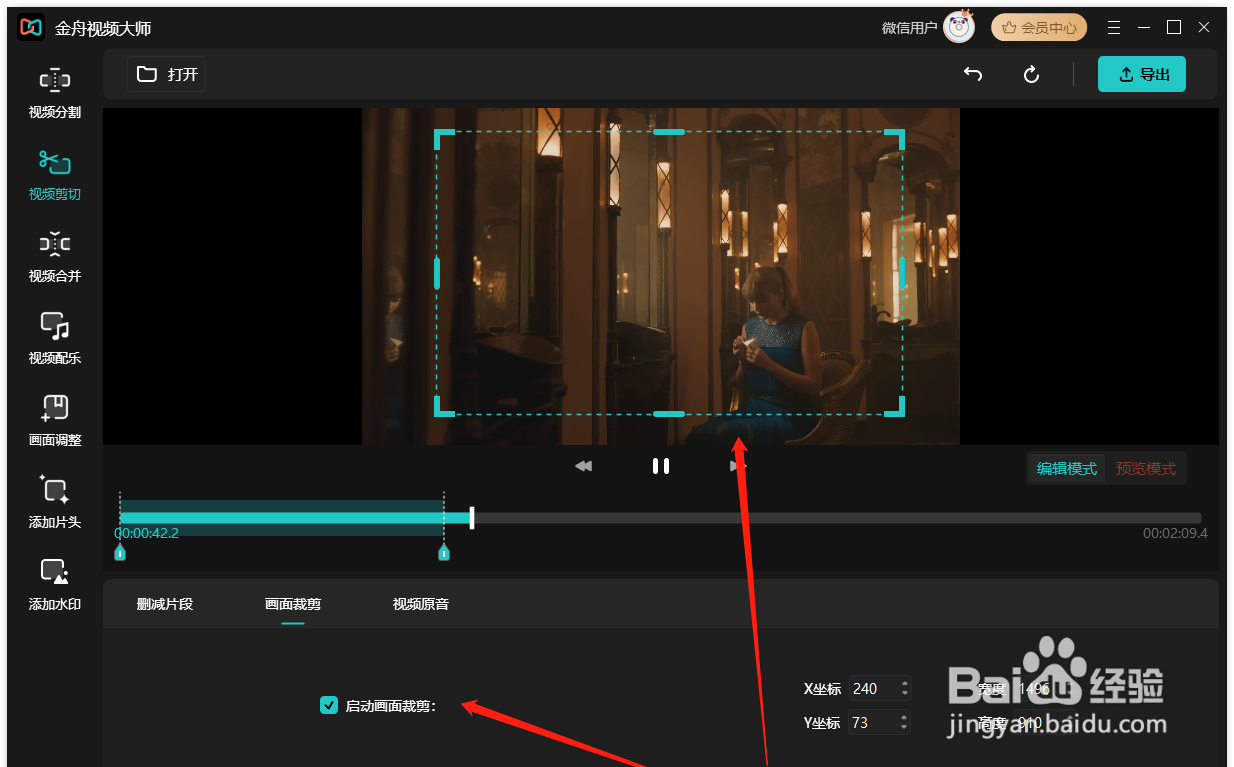Open the 添加水印 add watermark tool

(55, 586)
